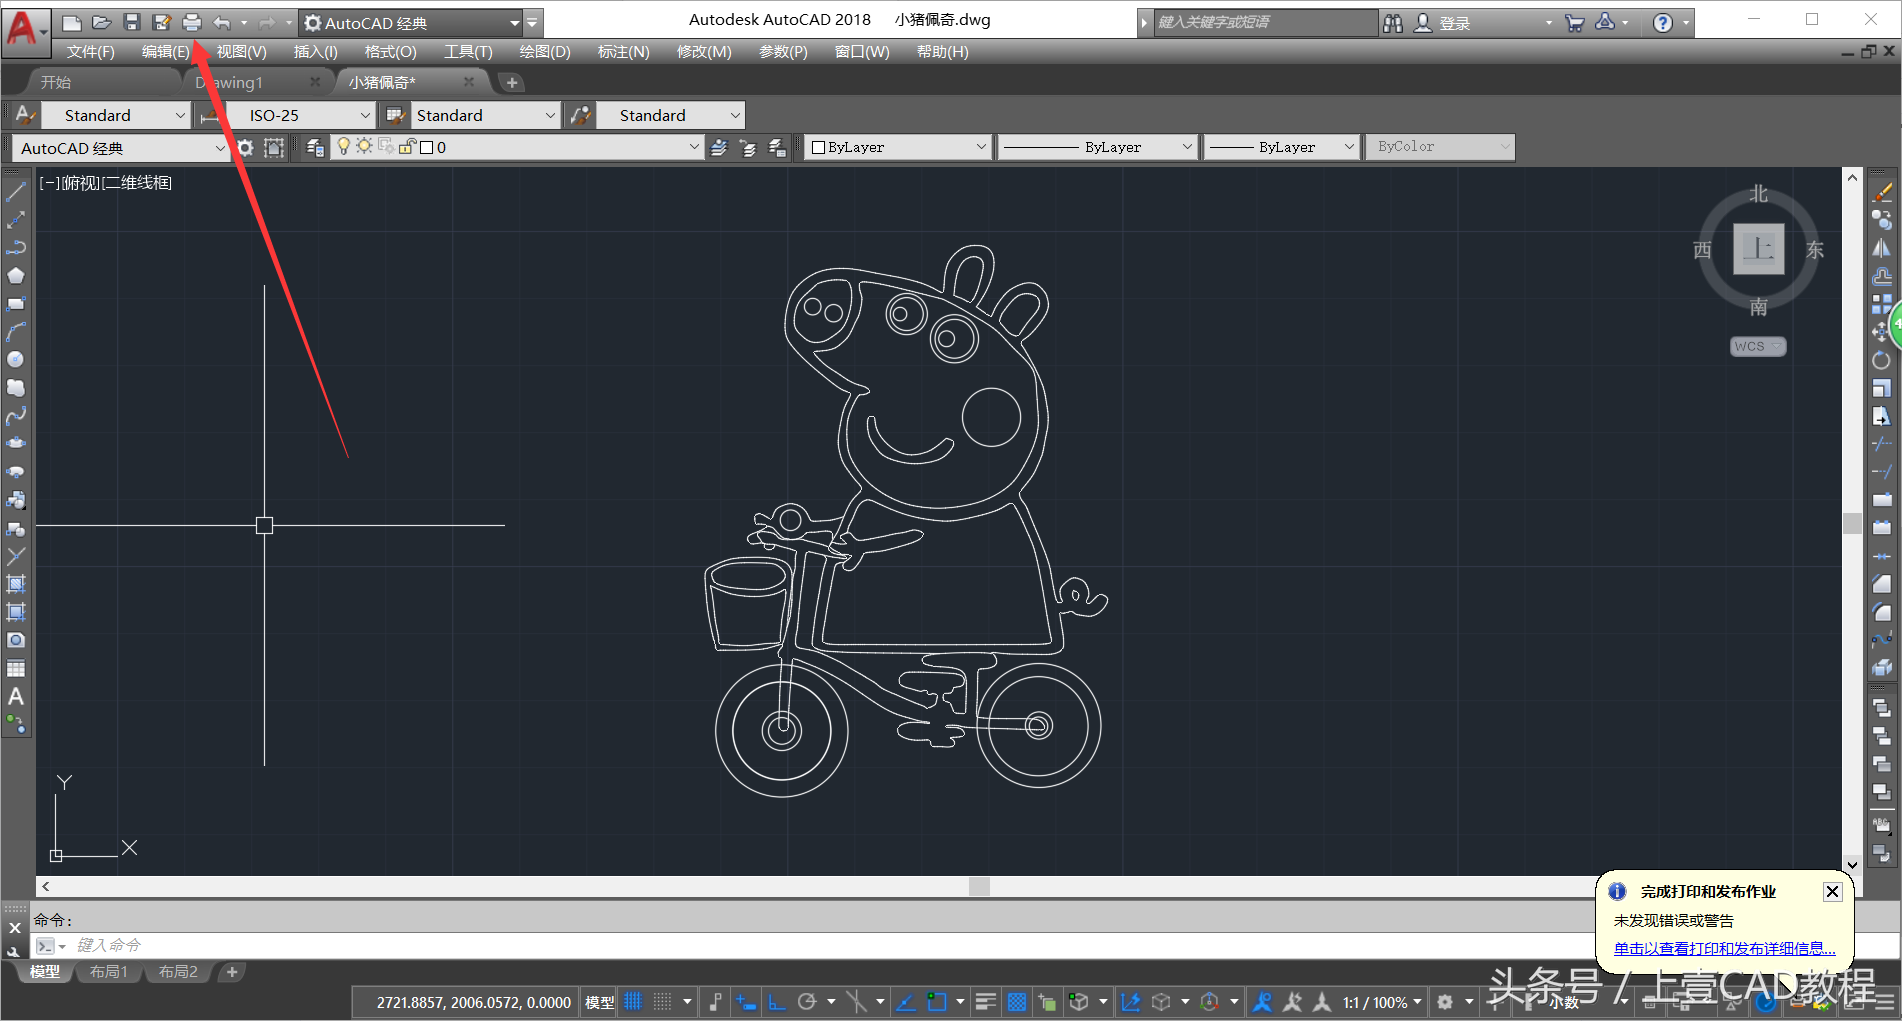Select the Table tool
The width and height of the screenshot is (1902, 1021).
[x=16, y=668]
